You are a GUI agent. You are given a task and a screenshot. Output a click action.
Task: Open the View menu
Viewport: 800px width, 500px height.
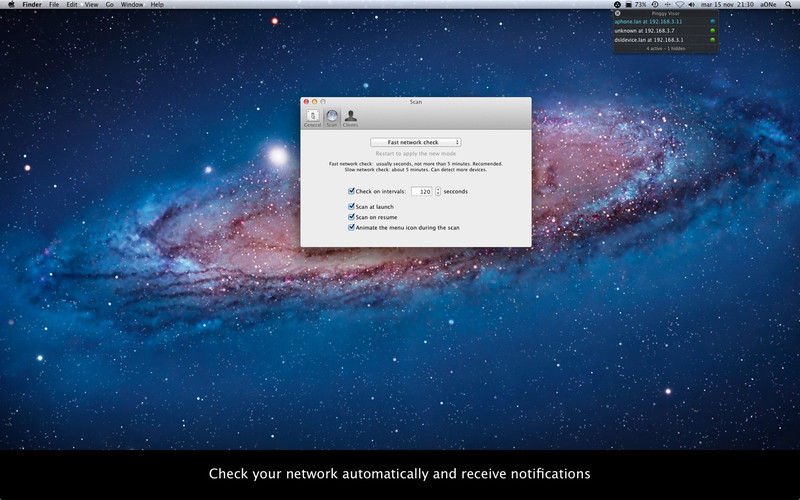pyautogui.click(x=91, y=5)
